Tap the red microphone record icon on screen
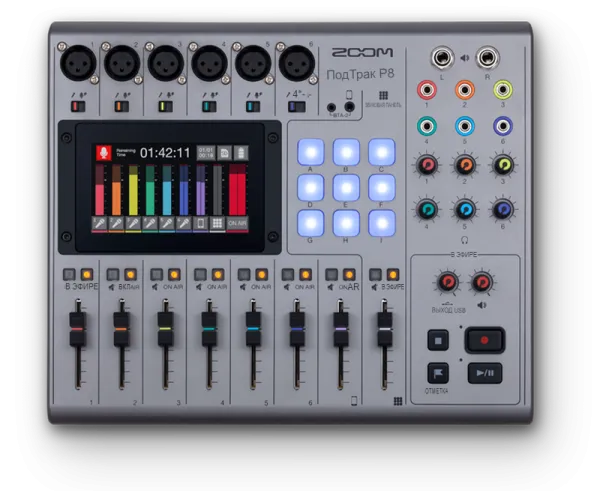 [102, 152]
